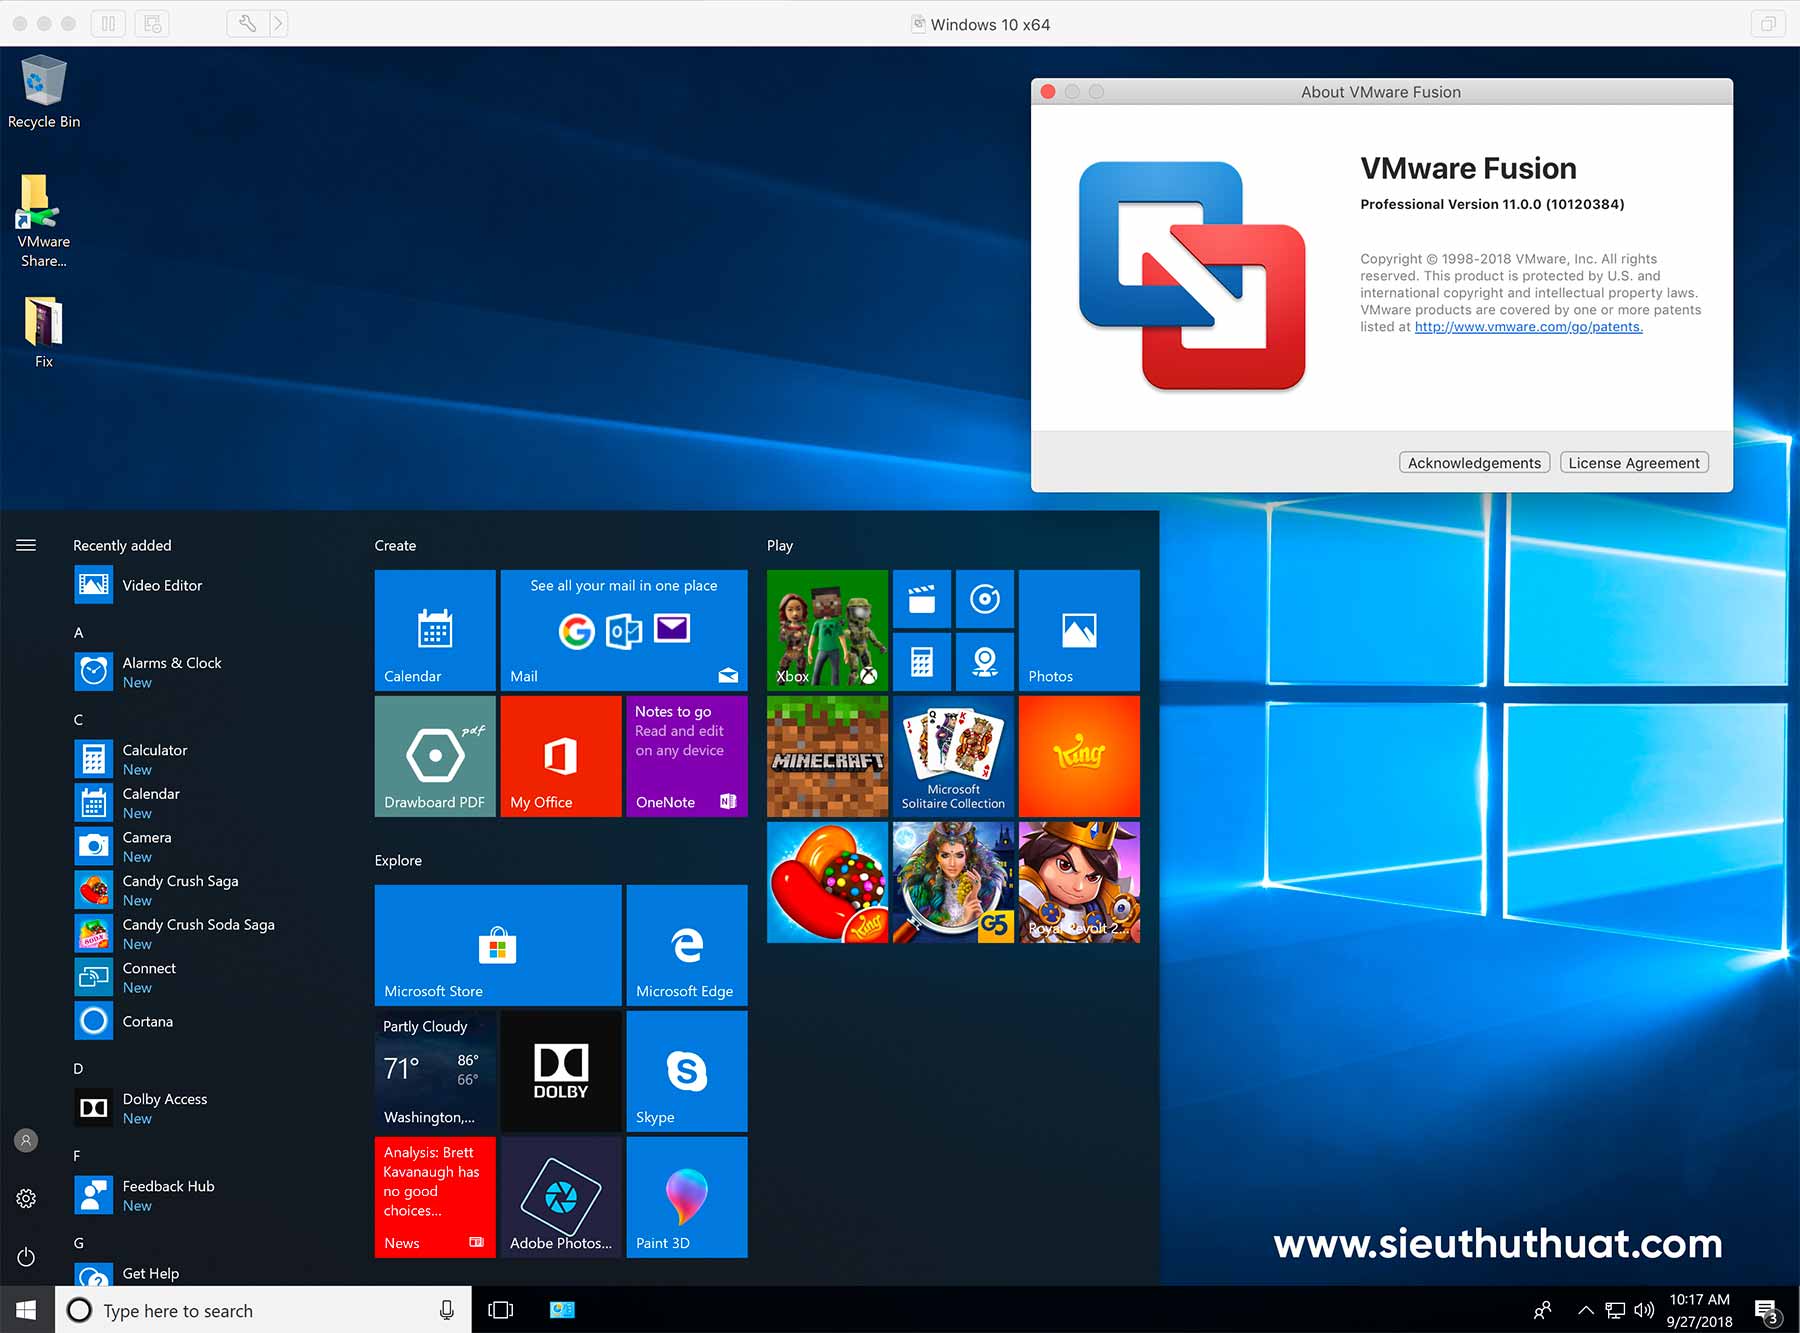Open the News tile

click(435, 1197)
